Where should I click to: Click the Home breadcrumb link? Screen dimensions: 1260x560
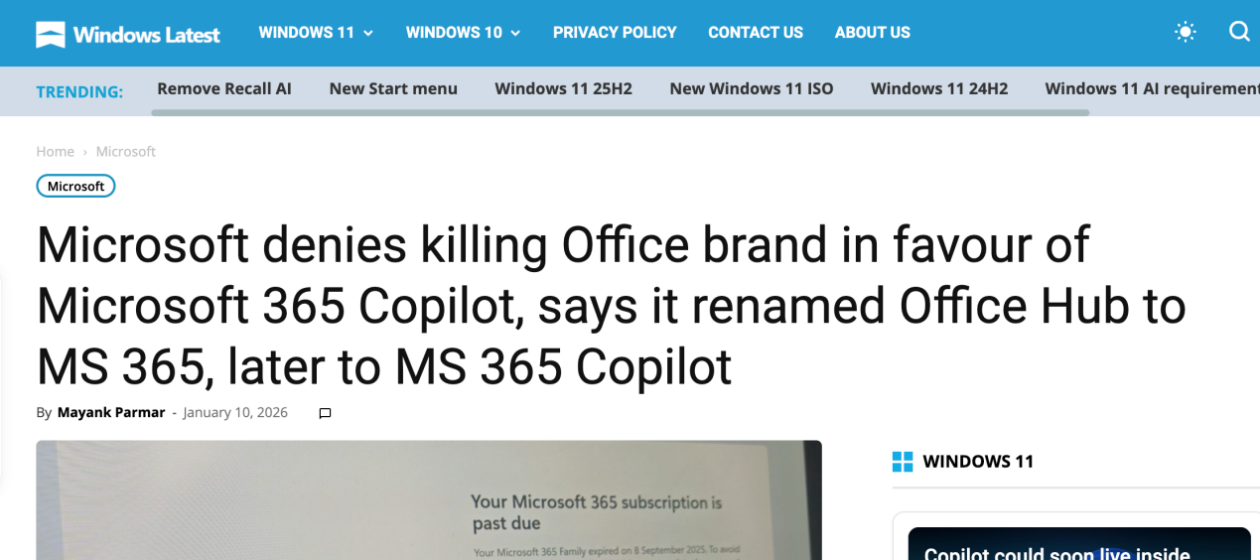click(x=55, y=151)
